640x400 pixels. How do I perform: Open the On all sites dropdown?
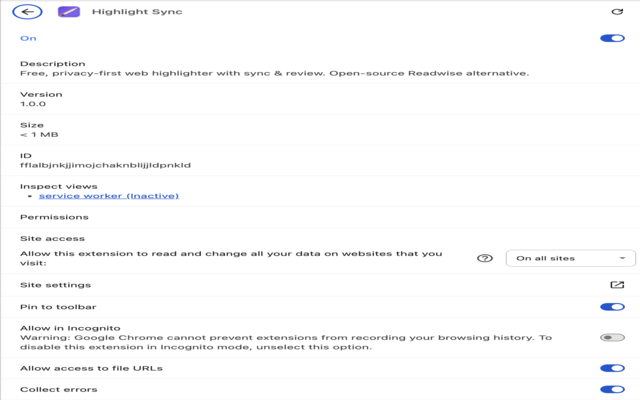(570, 258)
